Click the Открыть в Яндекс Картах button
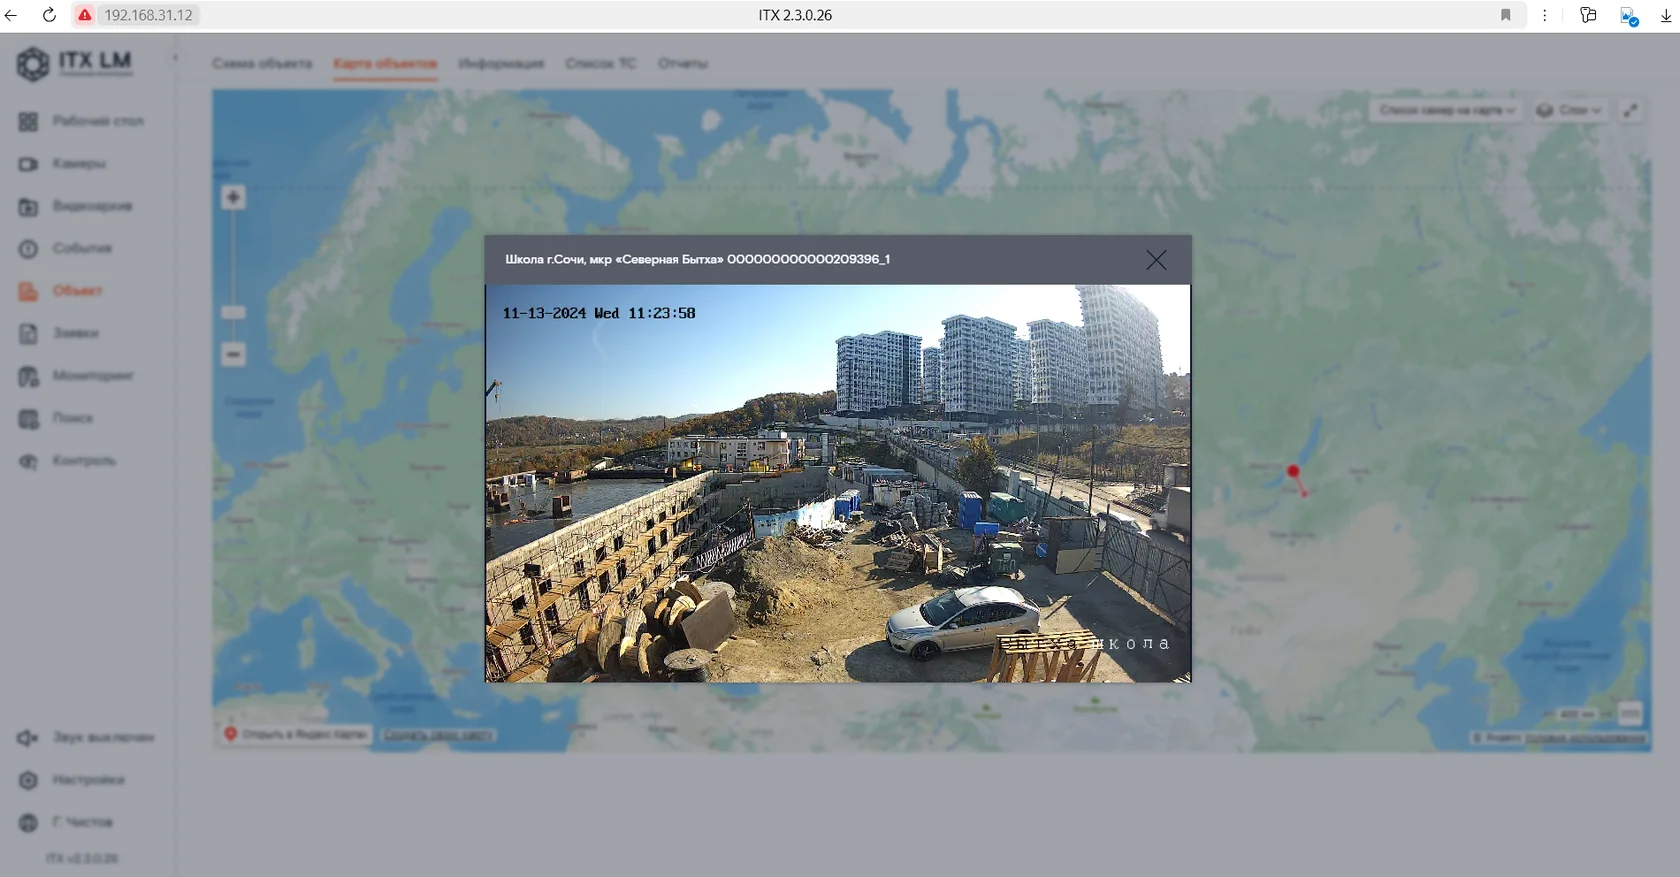 click(296, 734)
